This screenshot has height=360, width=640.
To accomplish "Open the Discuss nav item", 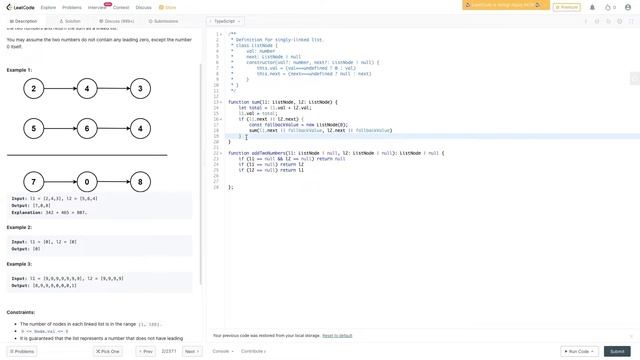I will (143, 8).
